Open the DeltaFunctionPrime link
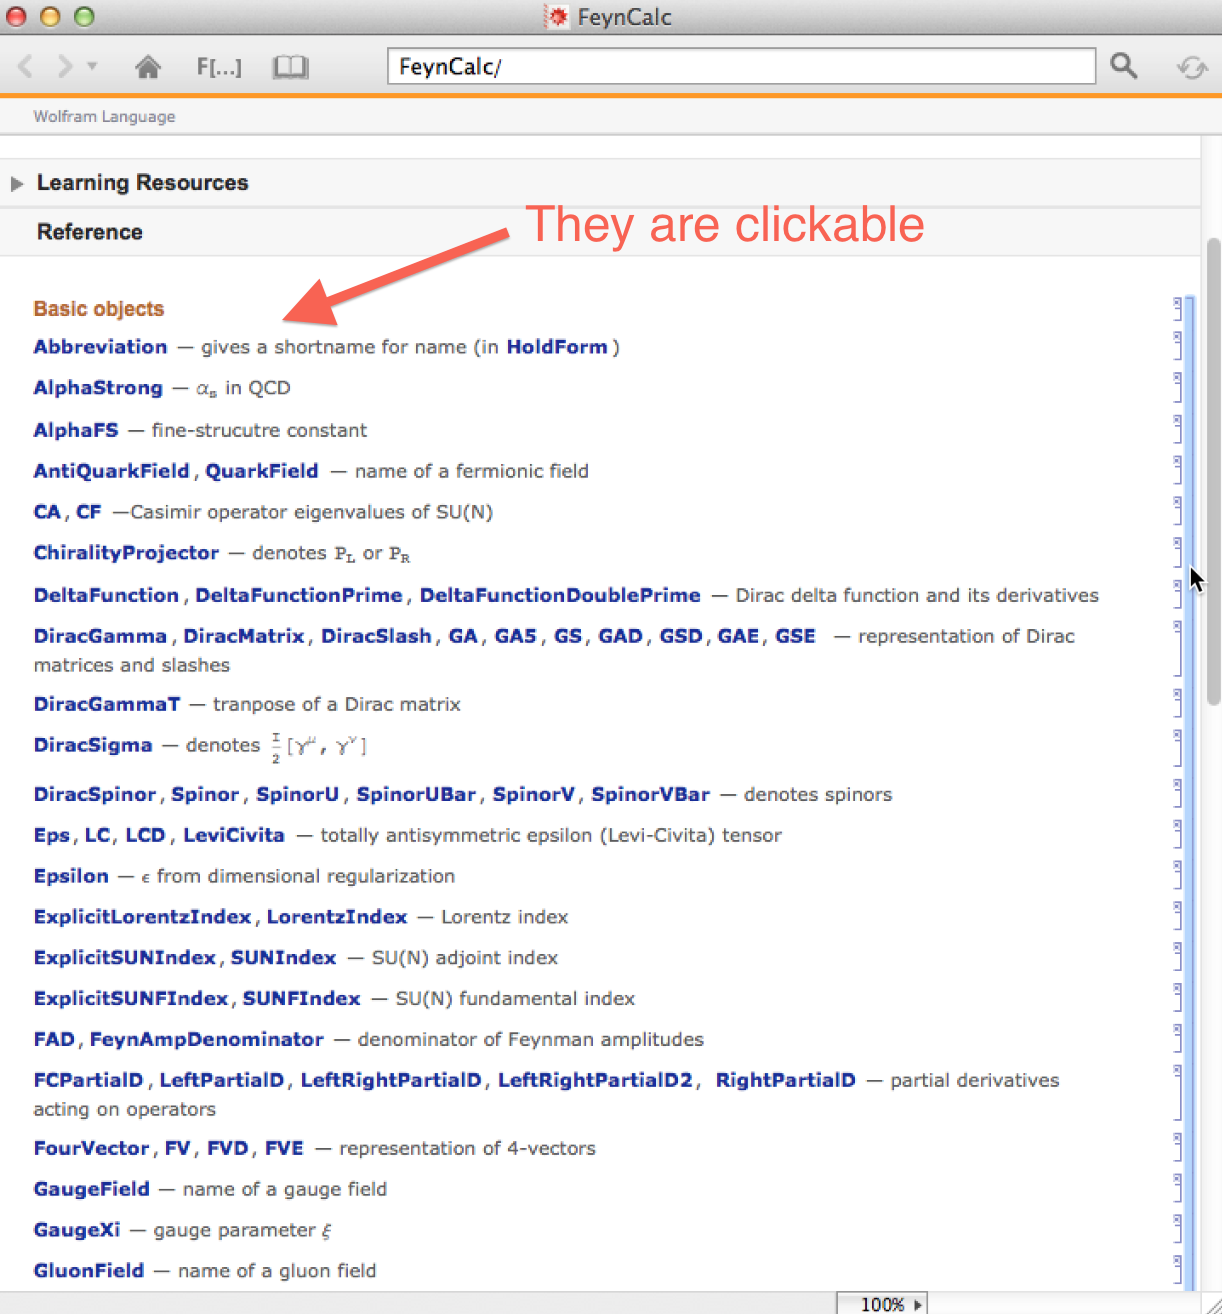1222x1314 pixels. tap(299, 595)
